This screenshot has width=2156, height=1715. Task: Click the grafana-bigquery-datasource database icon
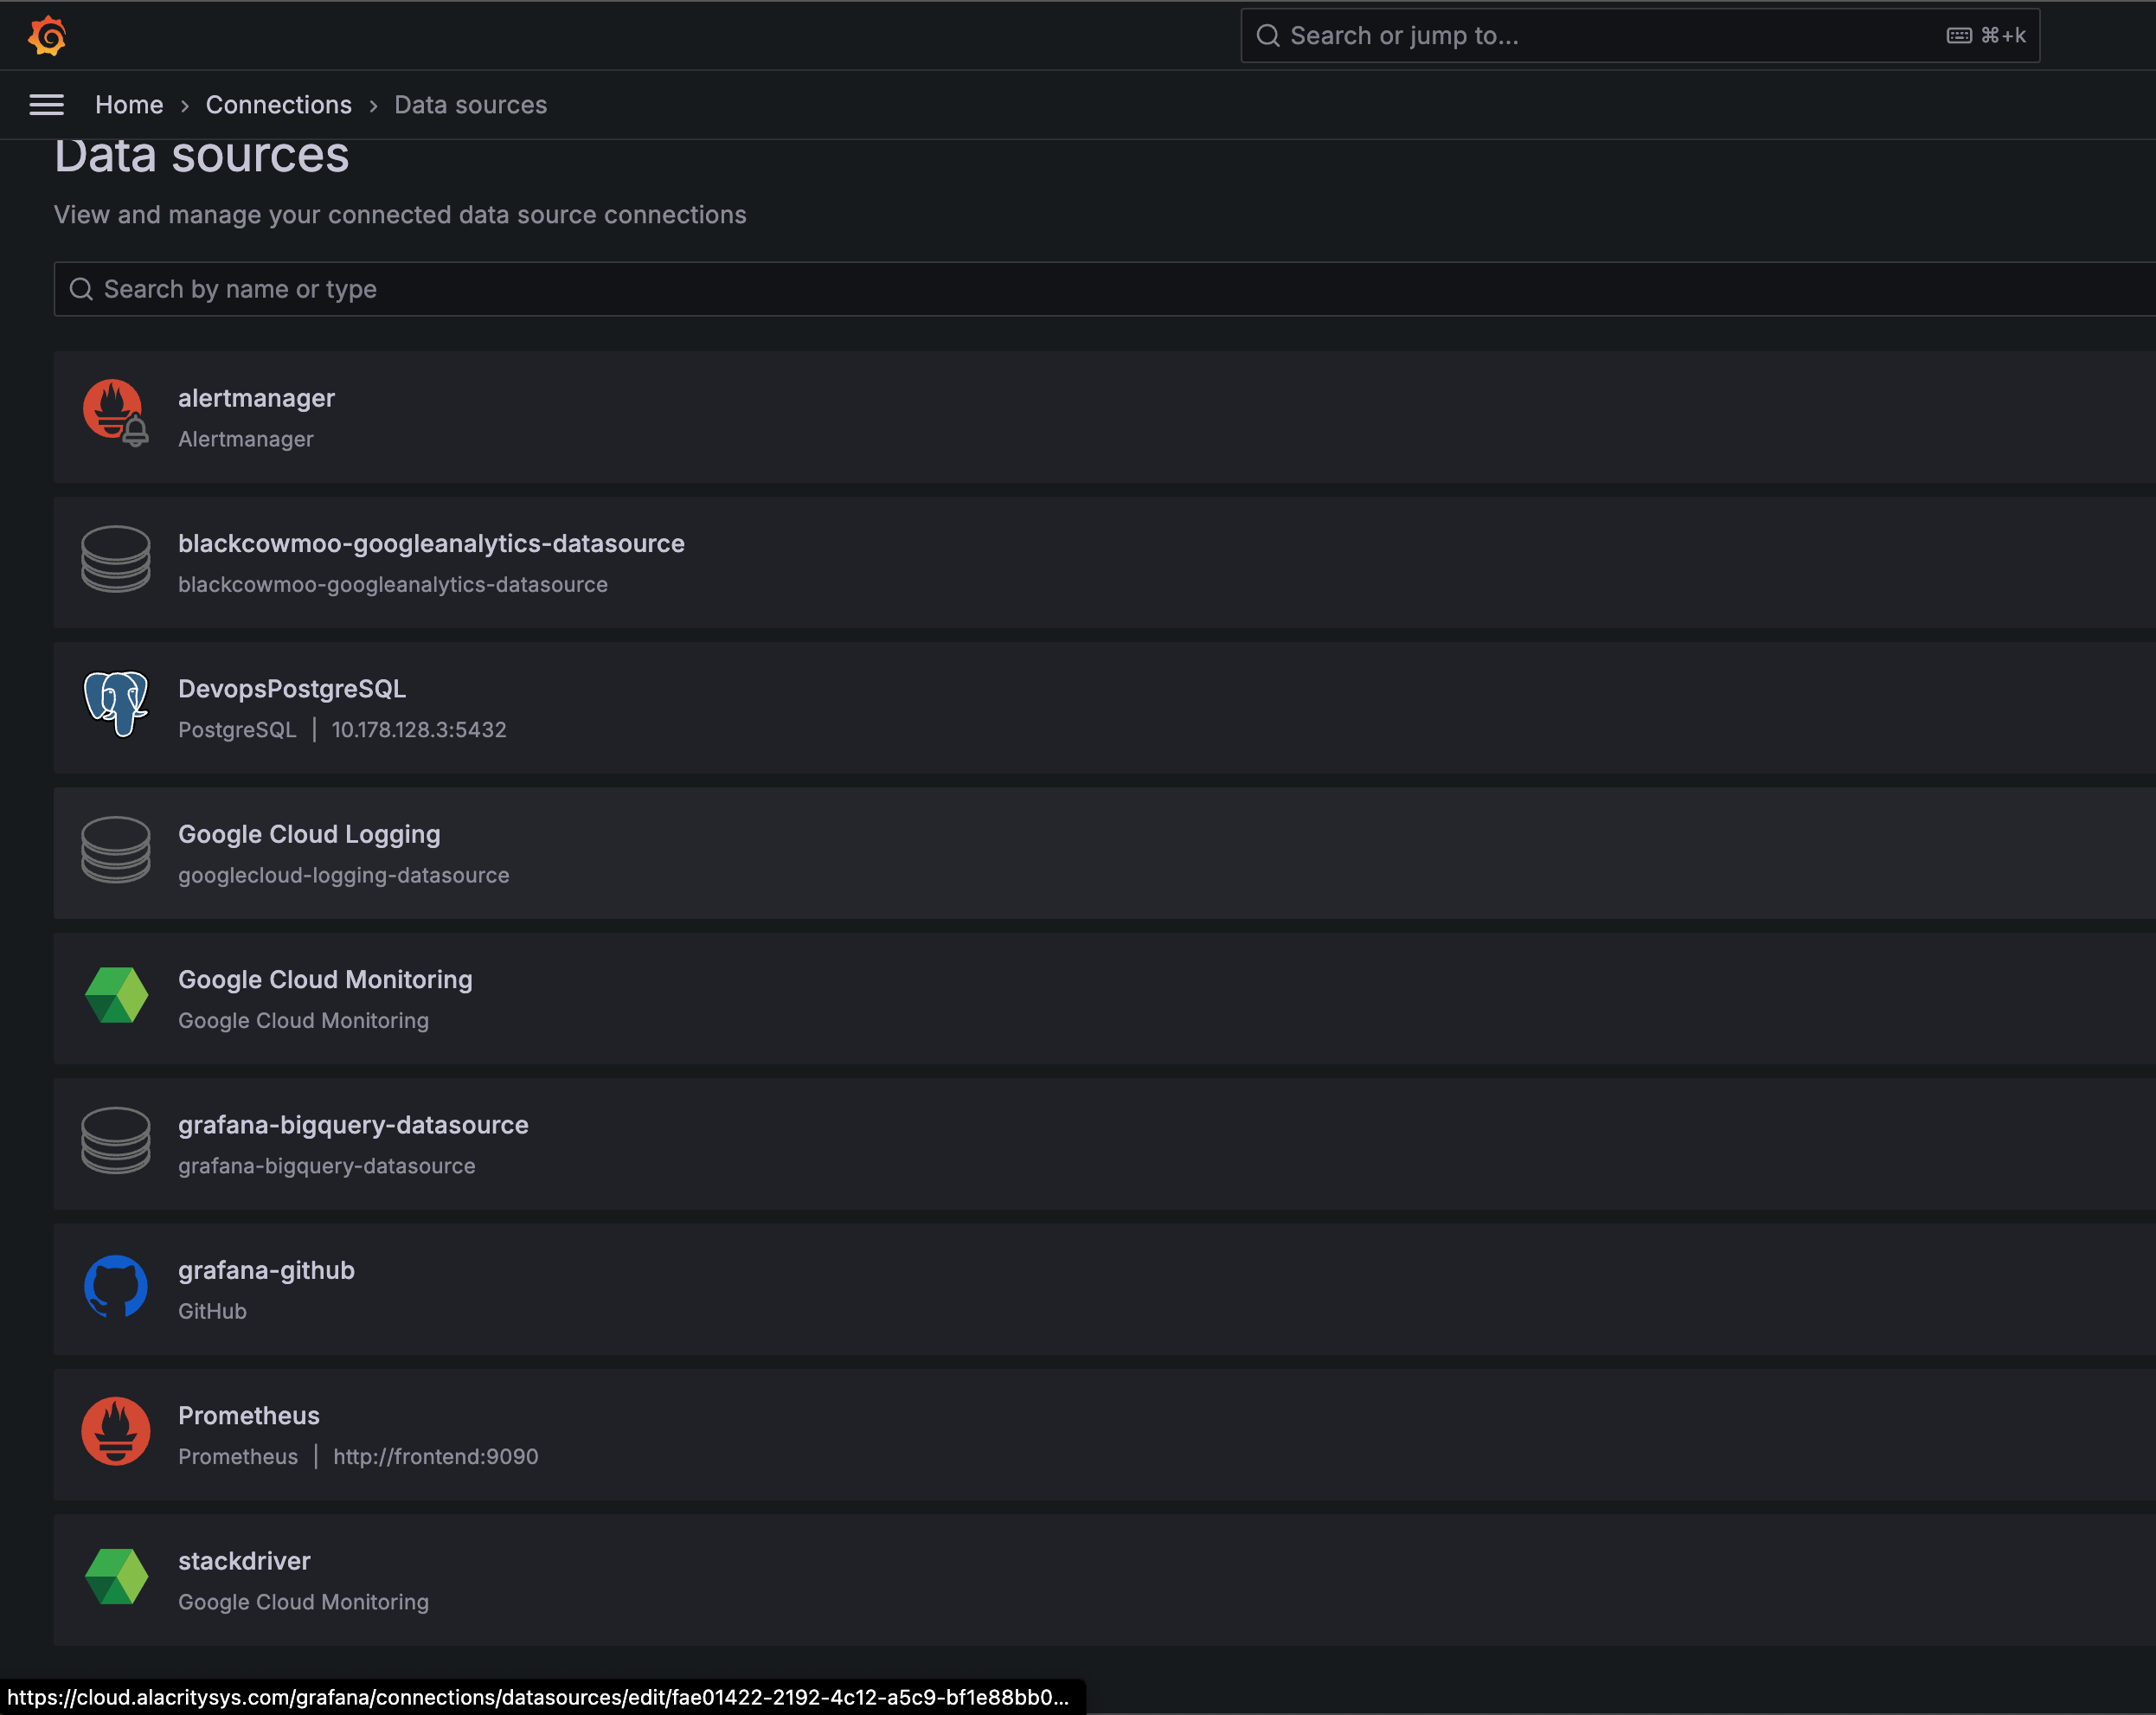[x=115, y=1140]
